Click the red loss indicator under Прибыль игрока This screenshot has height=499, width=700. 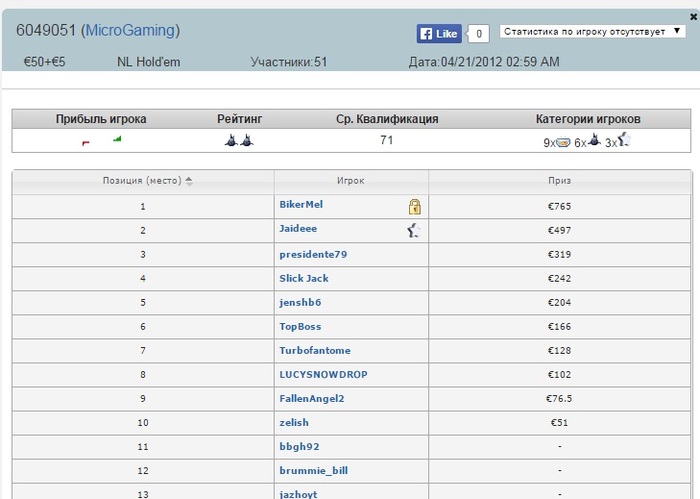click(x=86, y=143)
